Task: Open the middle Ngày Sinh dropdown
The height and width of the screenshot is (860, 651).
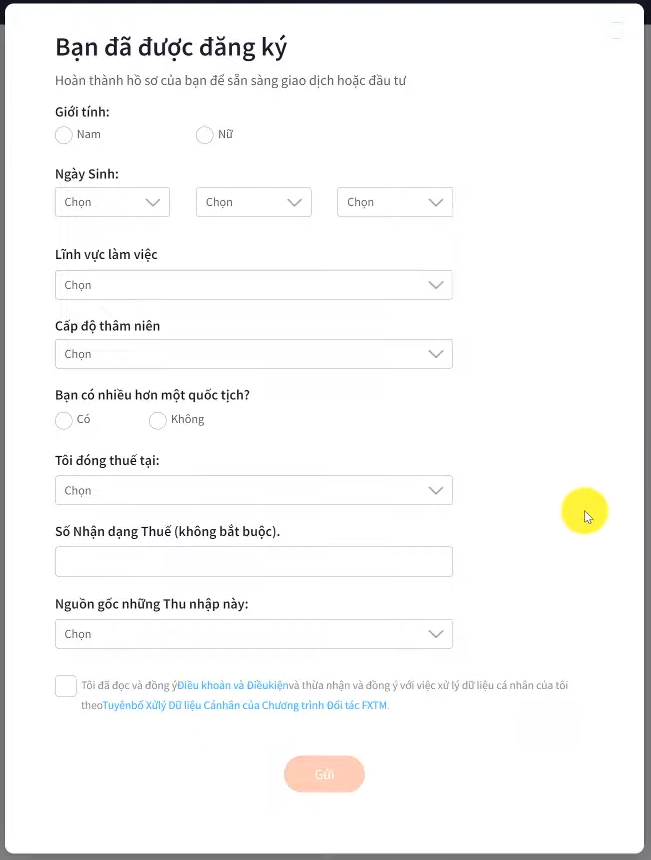Action: tap(254, 202)
